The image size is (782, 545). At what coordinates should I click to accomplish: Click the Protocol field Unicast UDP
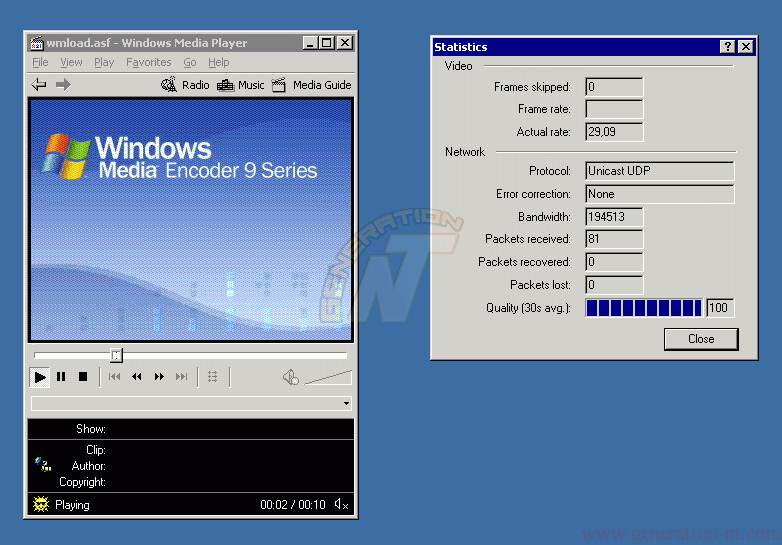[660, 171]
